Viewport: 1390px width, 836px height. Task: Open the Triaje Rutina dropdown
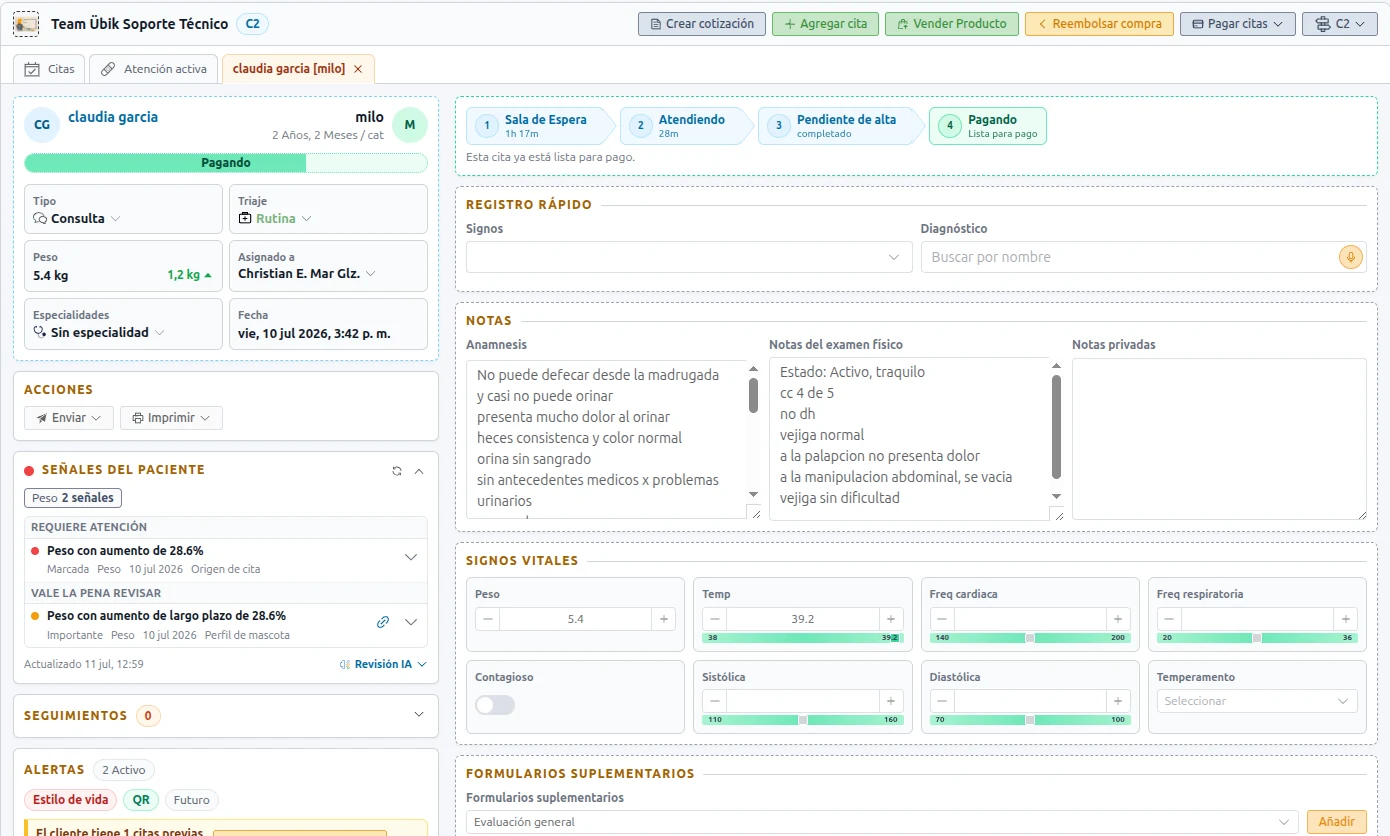coord(276,218)
